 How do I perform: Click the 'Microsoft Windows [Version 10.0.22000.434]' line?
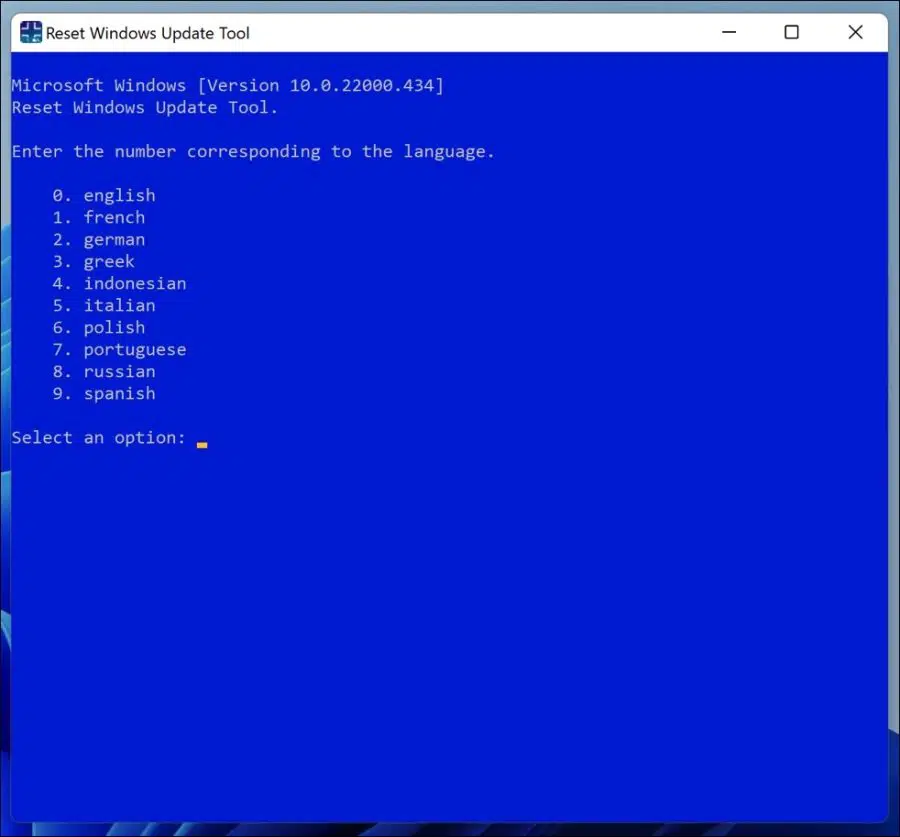tap(228, 86)
